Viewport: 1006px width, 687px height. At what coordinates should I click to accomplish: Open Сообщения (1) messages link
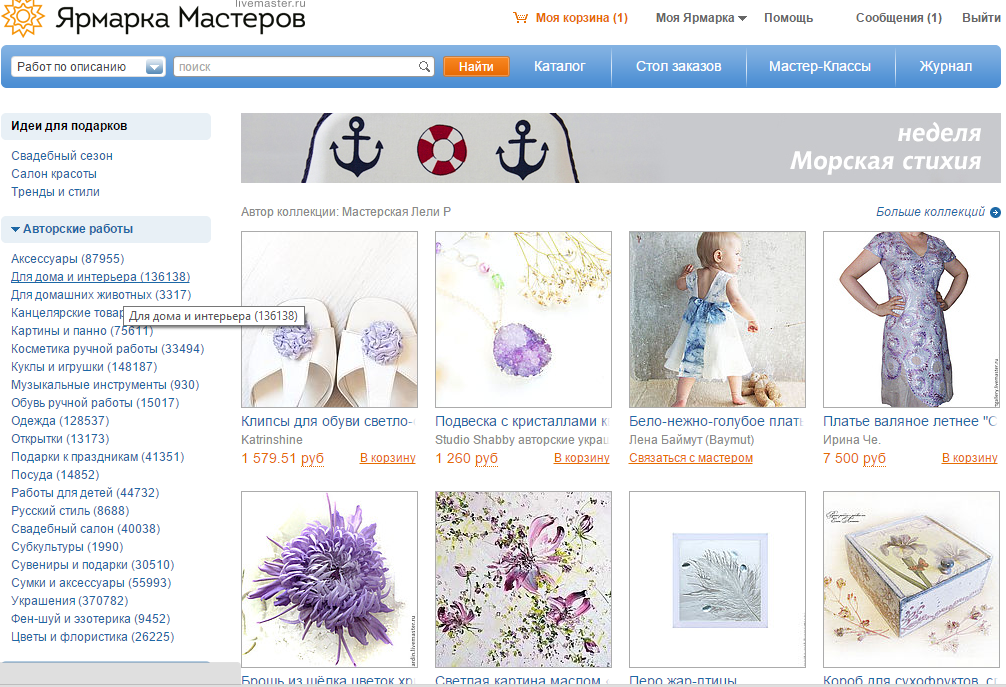coord(898,18)
